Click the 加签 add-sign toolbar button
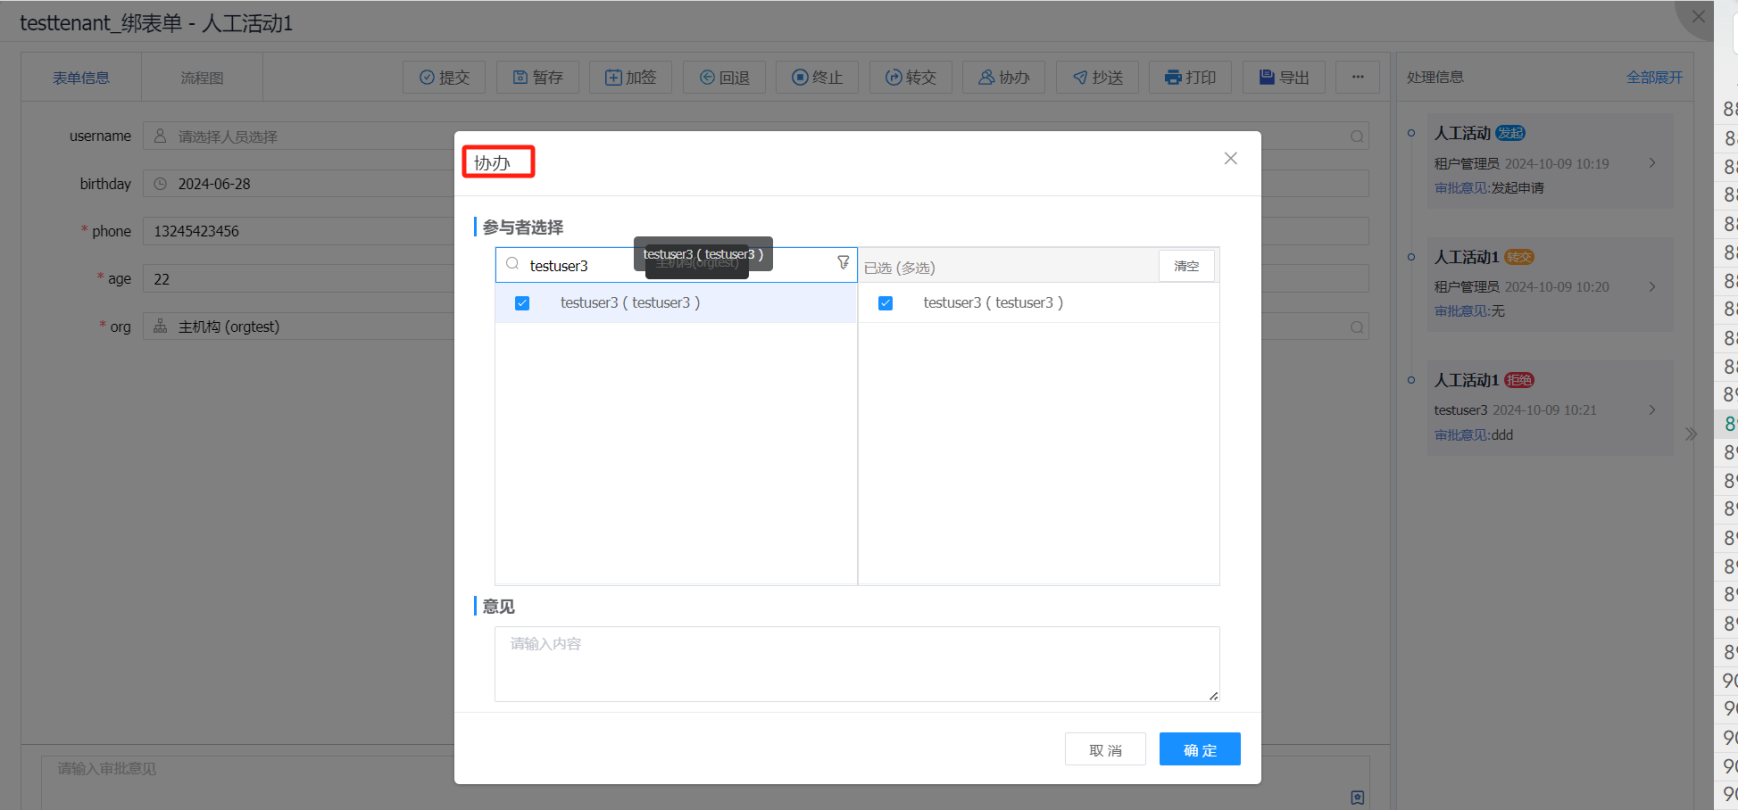This screenshot has width=1738, height=810. pos(630,77)
